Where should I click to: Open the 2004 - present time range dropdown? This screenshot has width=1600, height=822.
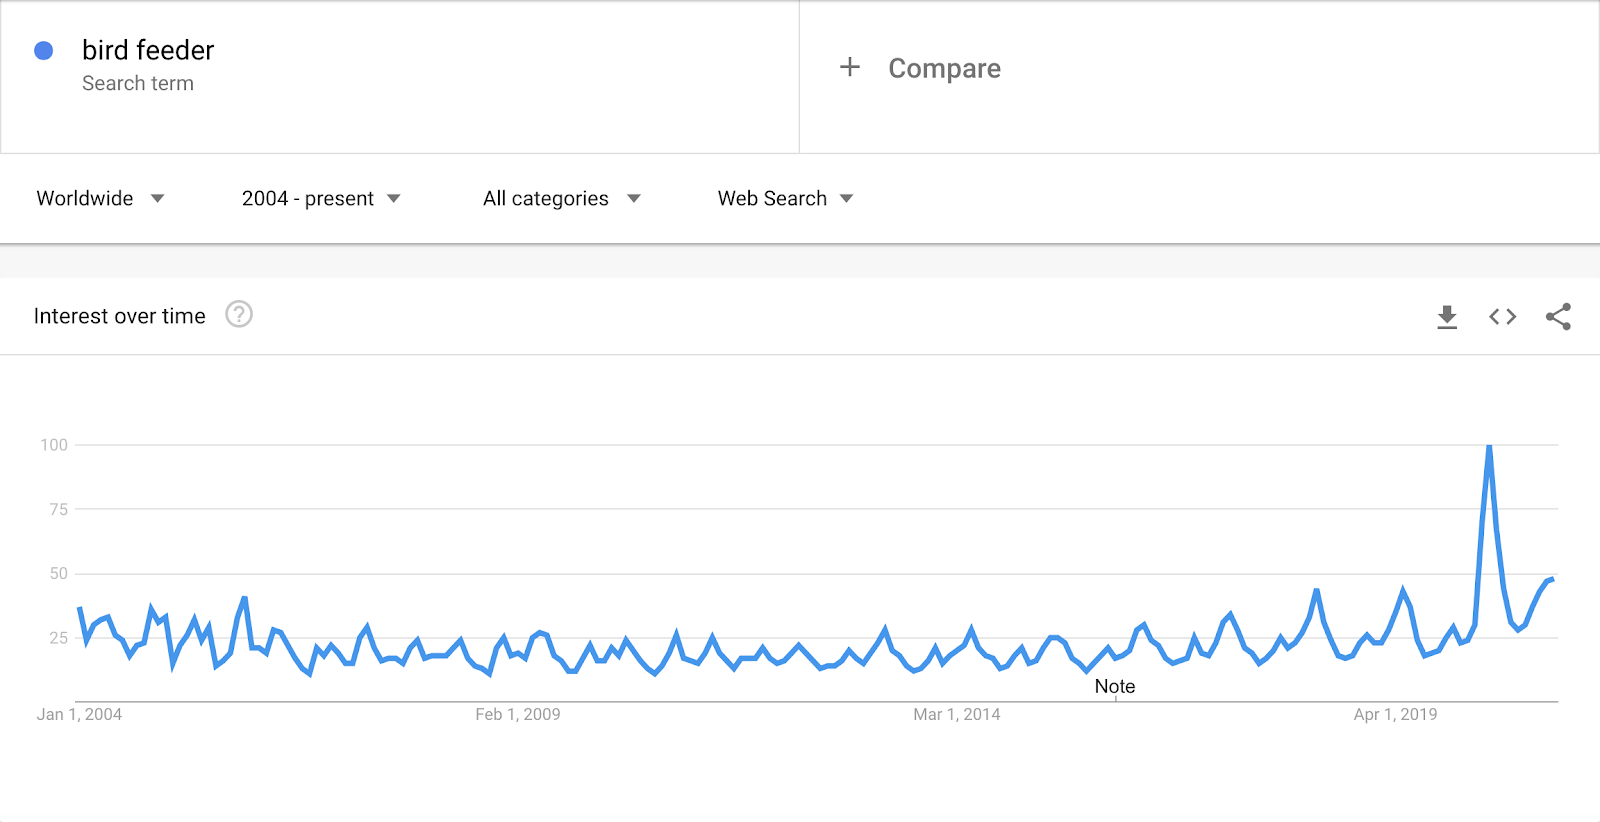(x=321, y=198)
